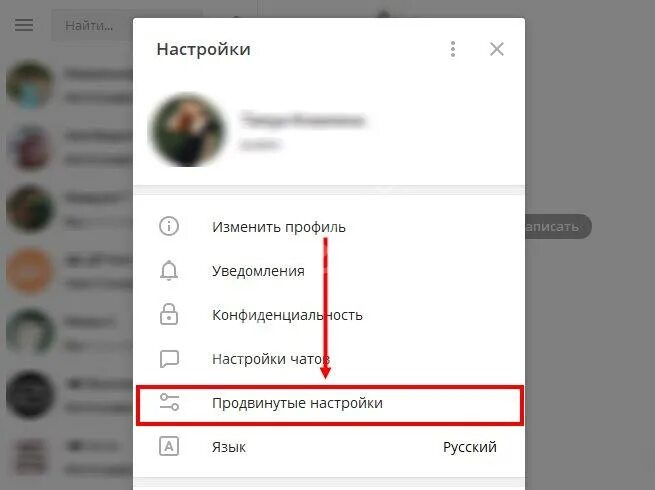Change the Русский language value
The width and height of the screenshot is (655, 490).
coord(470,447)
